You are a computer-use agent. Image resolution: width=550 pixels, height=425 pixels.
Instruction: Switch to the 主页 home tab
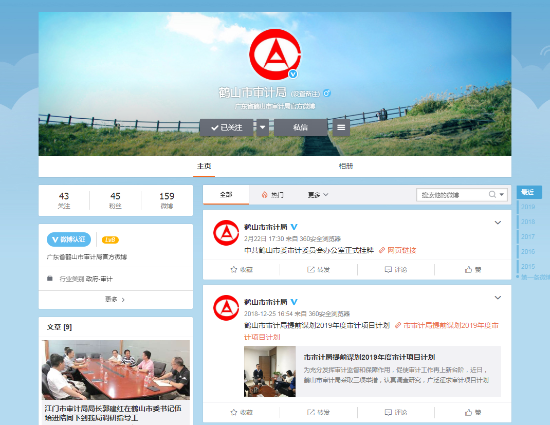[204, 166]
